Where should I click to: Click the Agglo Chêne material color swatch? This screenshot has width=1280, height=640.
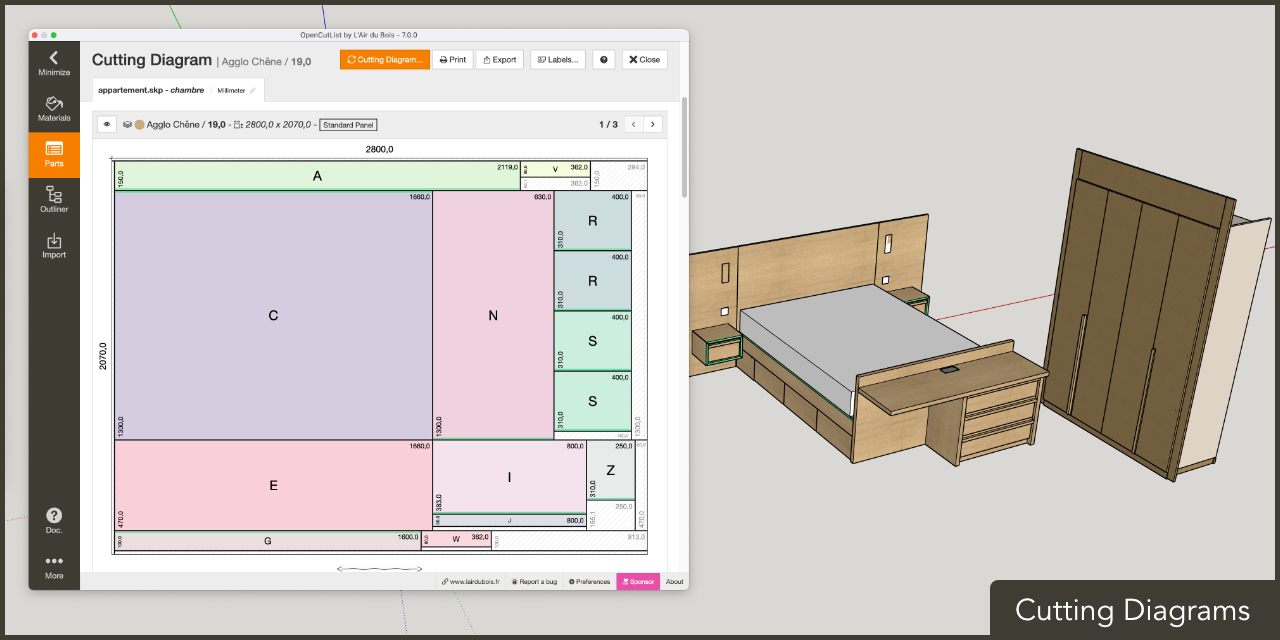point(140,125)
